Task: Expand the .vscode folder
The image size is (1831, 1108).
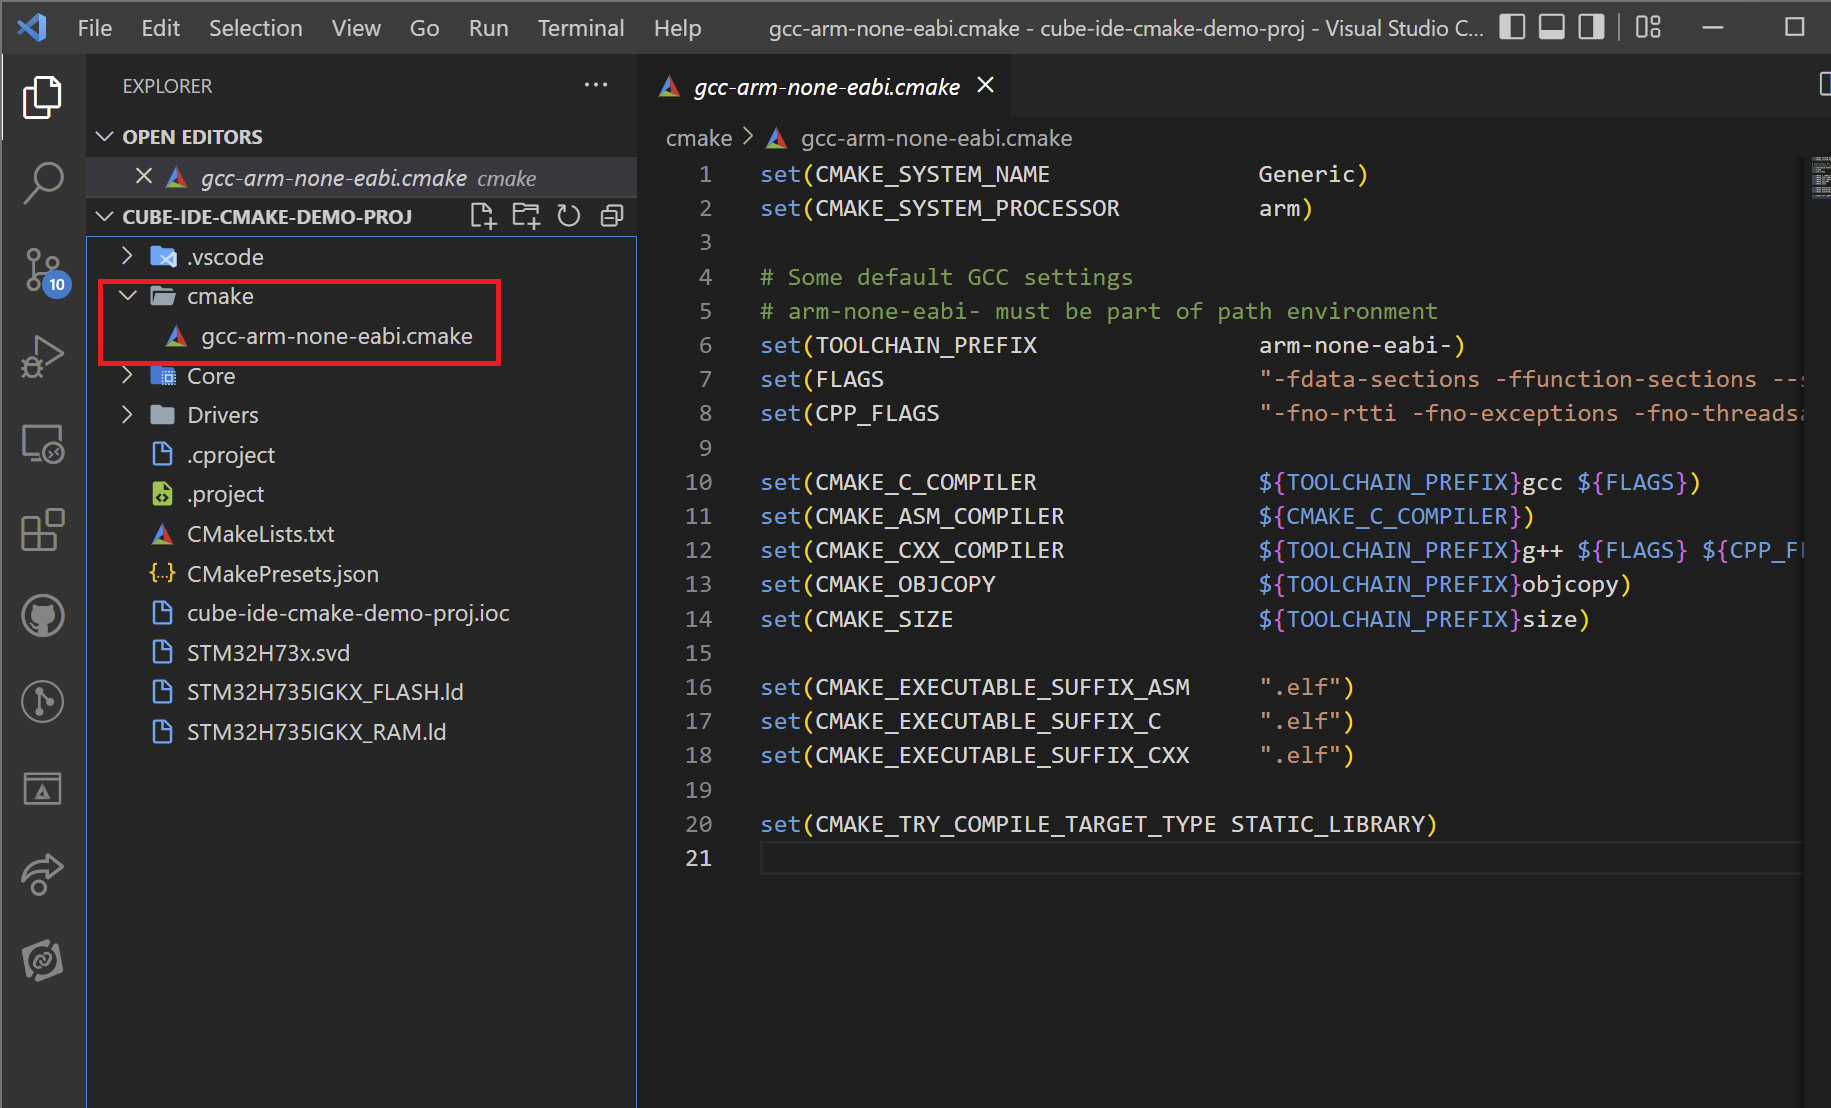Action: pyautogui.click(x=127, y=256)
